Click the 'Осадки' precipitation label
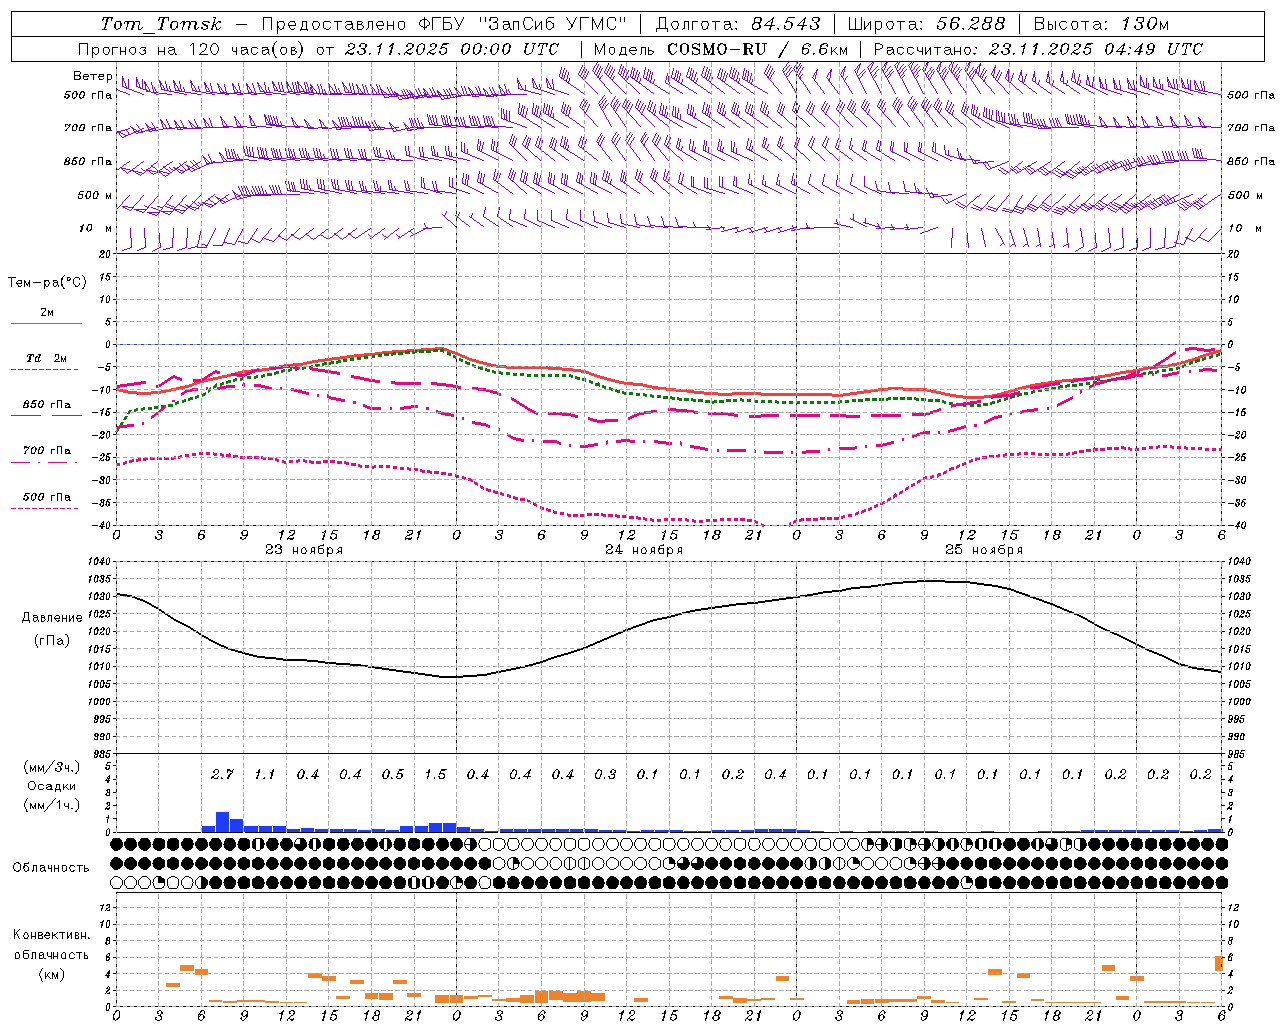 pyautogui.click(x=52, y=786)
